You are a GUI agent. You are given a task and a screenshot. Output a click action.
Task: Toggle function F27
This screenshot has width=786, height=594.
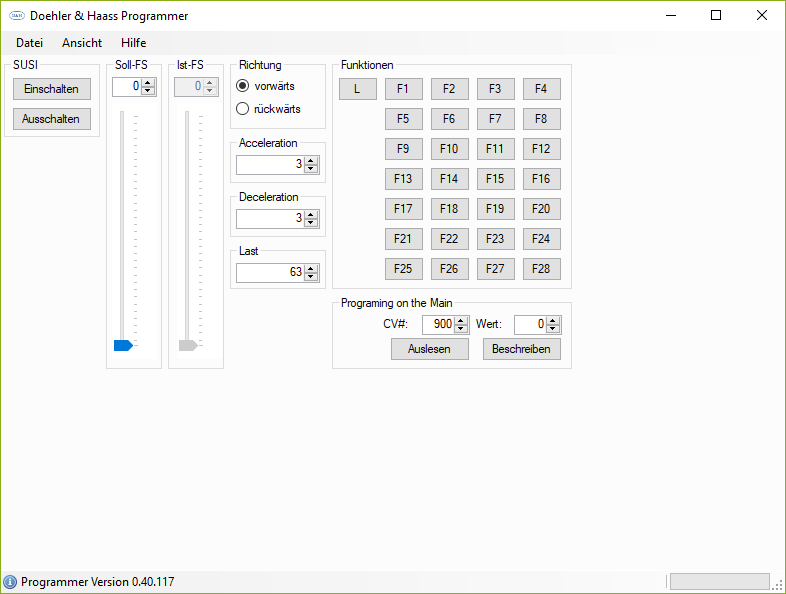pyautogui.click(x=496, y=269)
